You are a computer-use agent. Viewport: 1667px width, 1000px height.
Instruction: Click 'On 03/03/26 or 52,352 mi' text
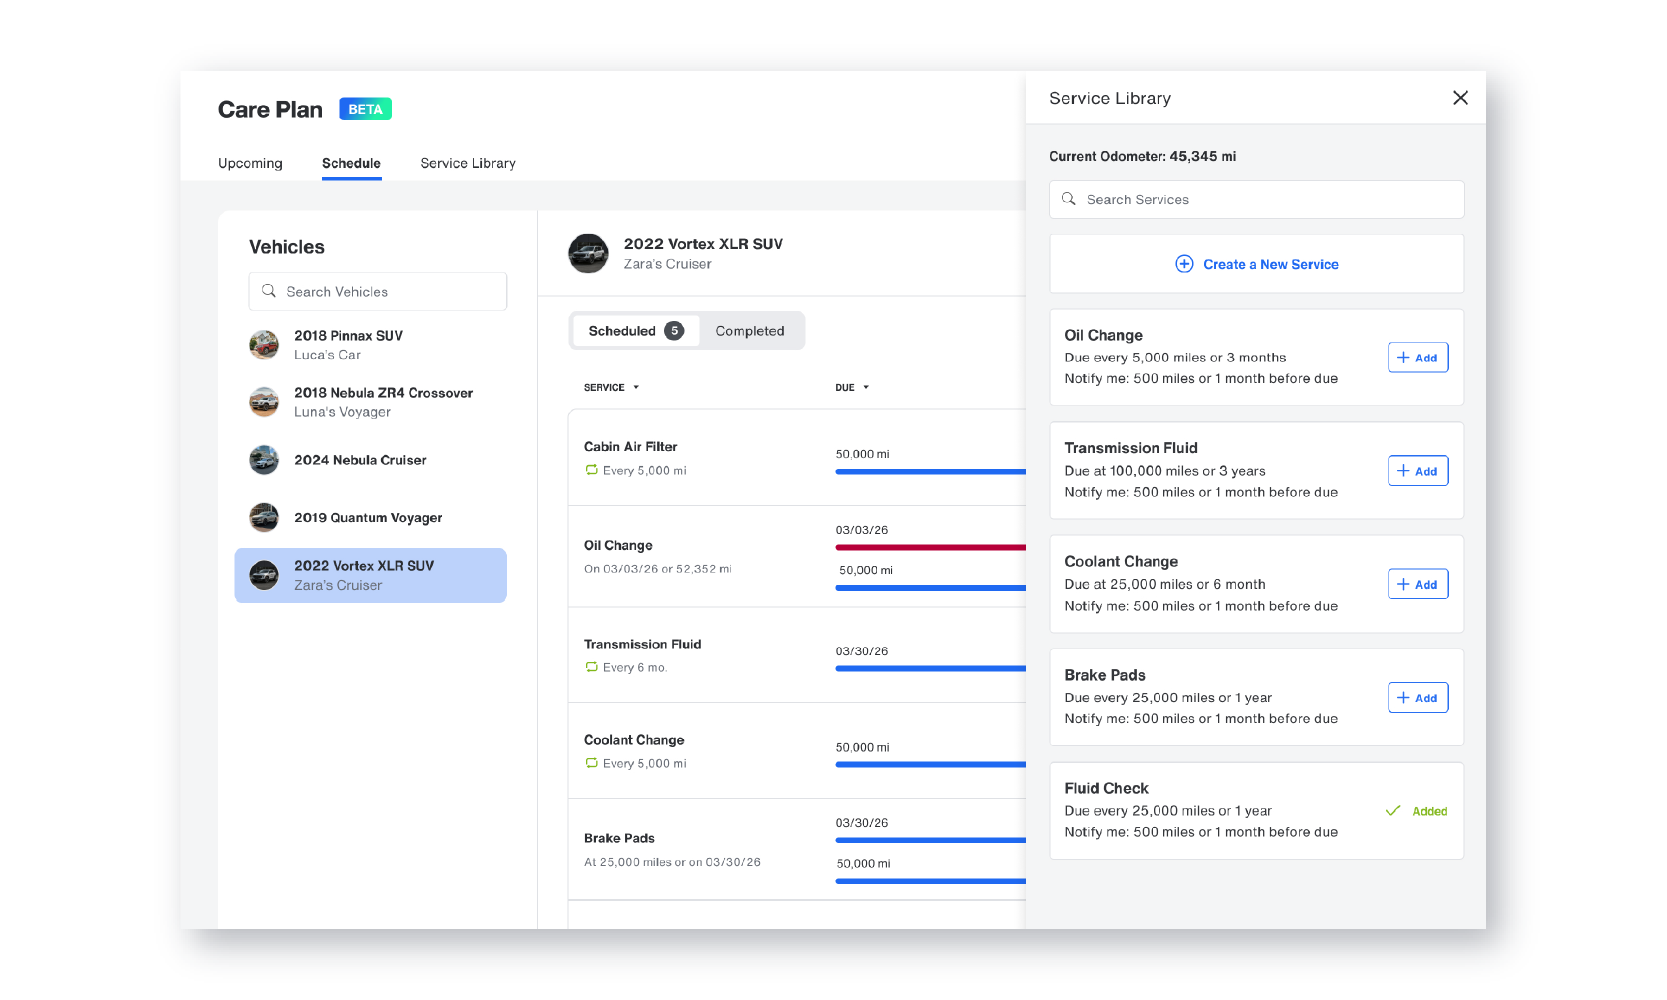click(x=657, y=569)
